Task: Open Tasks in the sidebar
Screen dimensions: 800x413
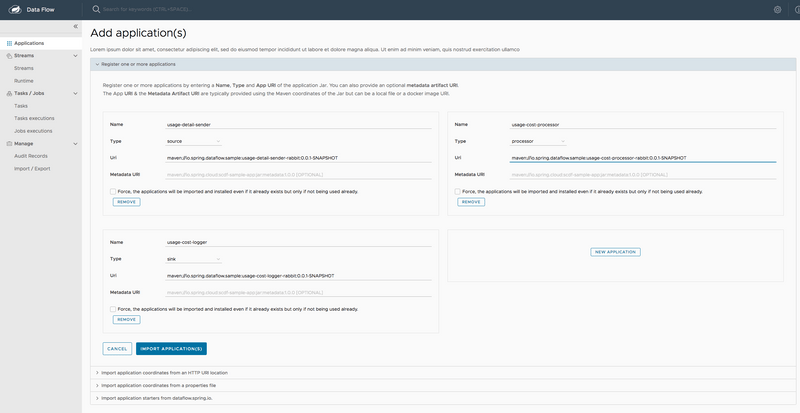Action: [21, 106]
